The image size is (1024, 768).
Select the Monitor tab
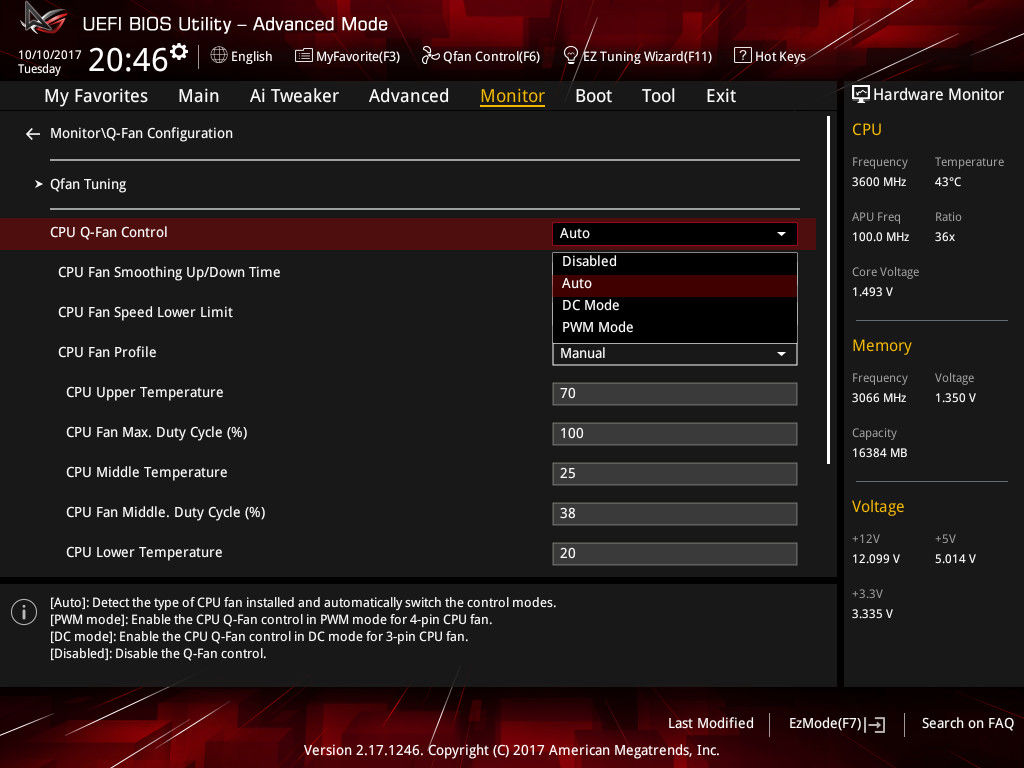coord(513,96)
